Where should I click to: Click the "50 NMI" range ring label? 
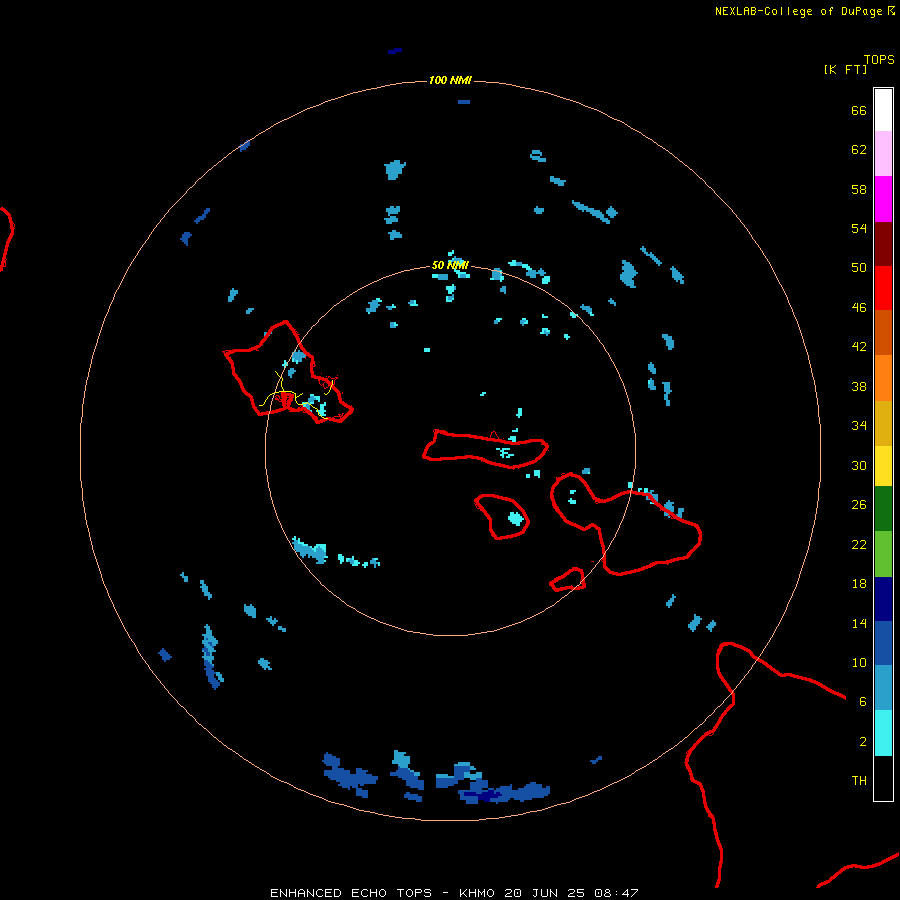pos(450,265)
